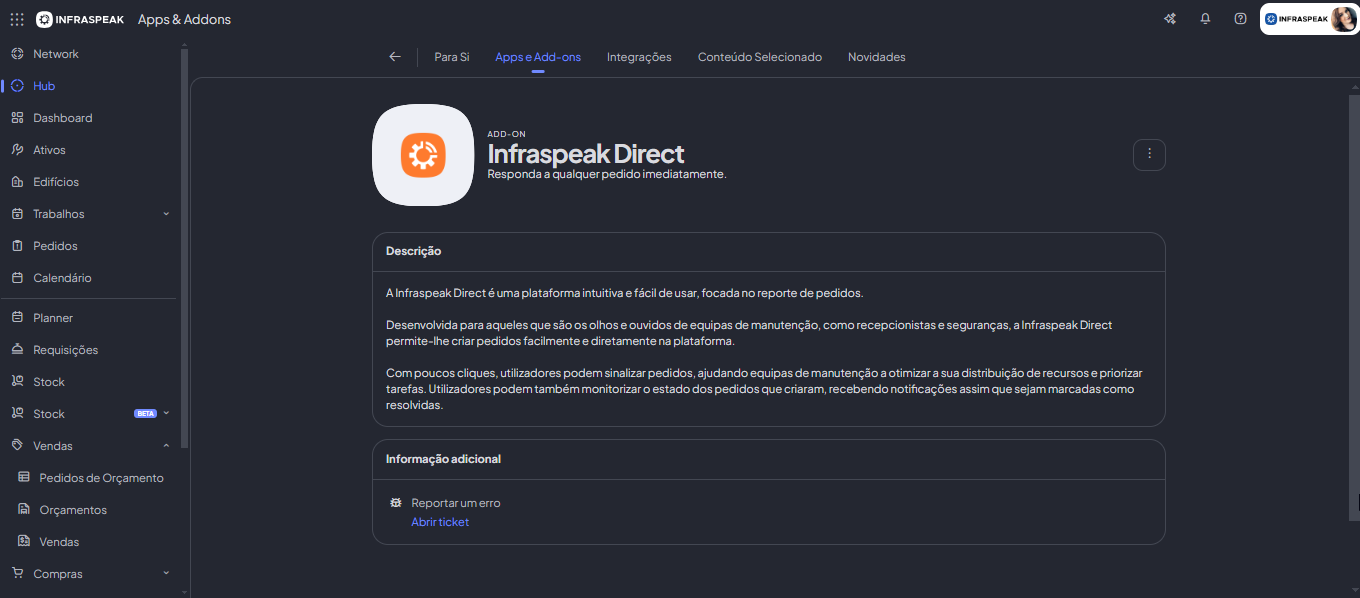Screen dimensions: 1360x598
Task: Open the Integrações tab
Action: point(639,57)
